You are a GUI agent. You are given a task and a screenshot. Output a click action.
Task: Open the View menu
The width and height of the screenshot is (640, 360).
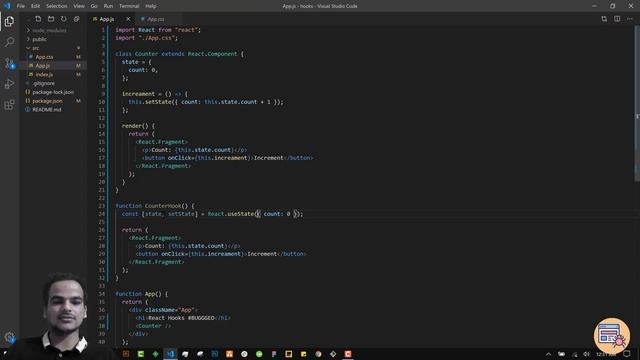[79, 6]
